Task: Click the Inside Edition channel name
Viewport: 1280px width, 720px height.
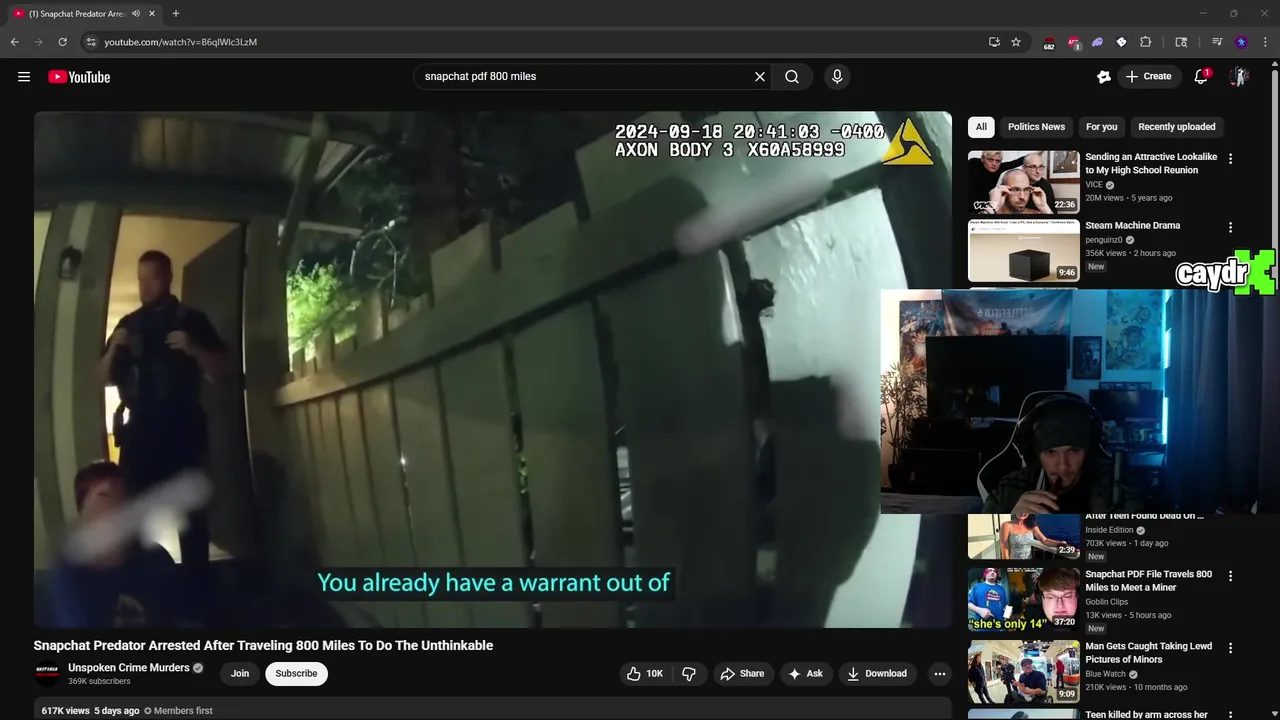Action: pos(1109,530)
